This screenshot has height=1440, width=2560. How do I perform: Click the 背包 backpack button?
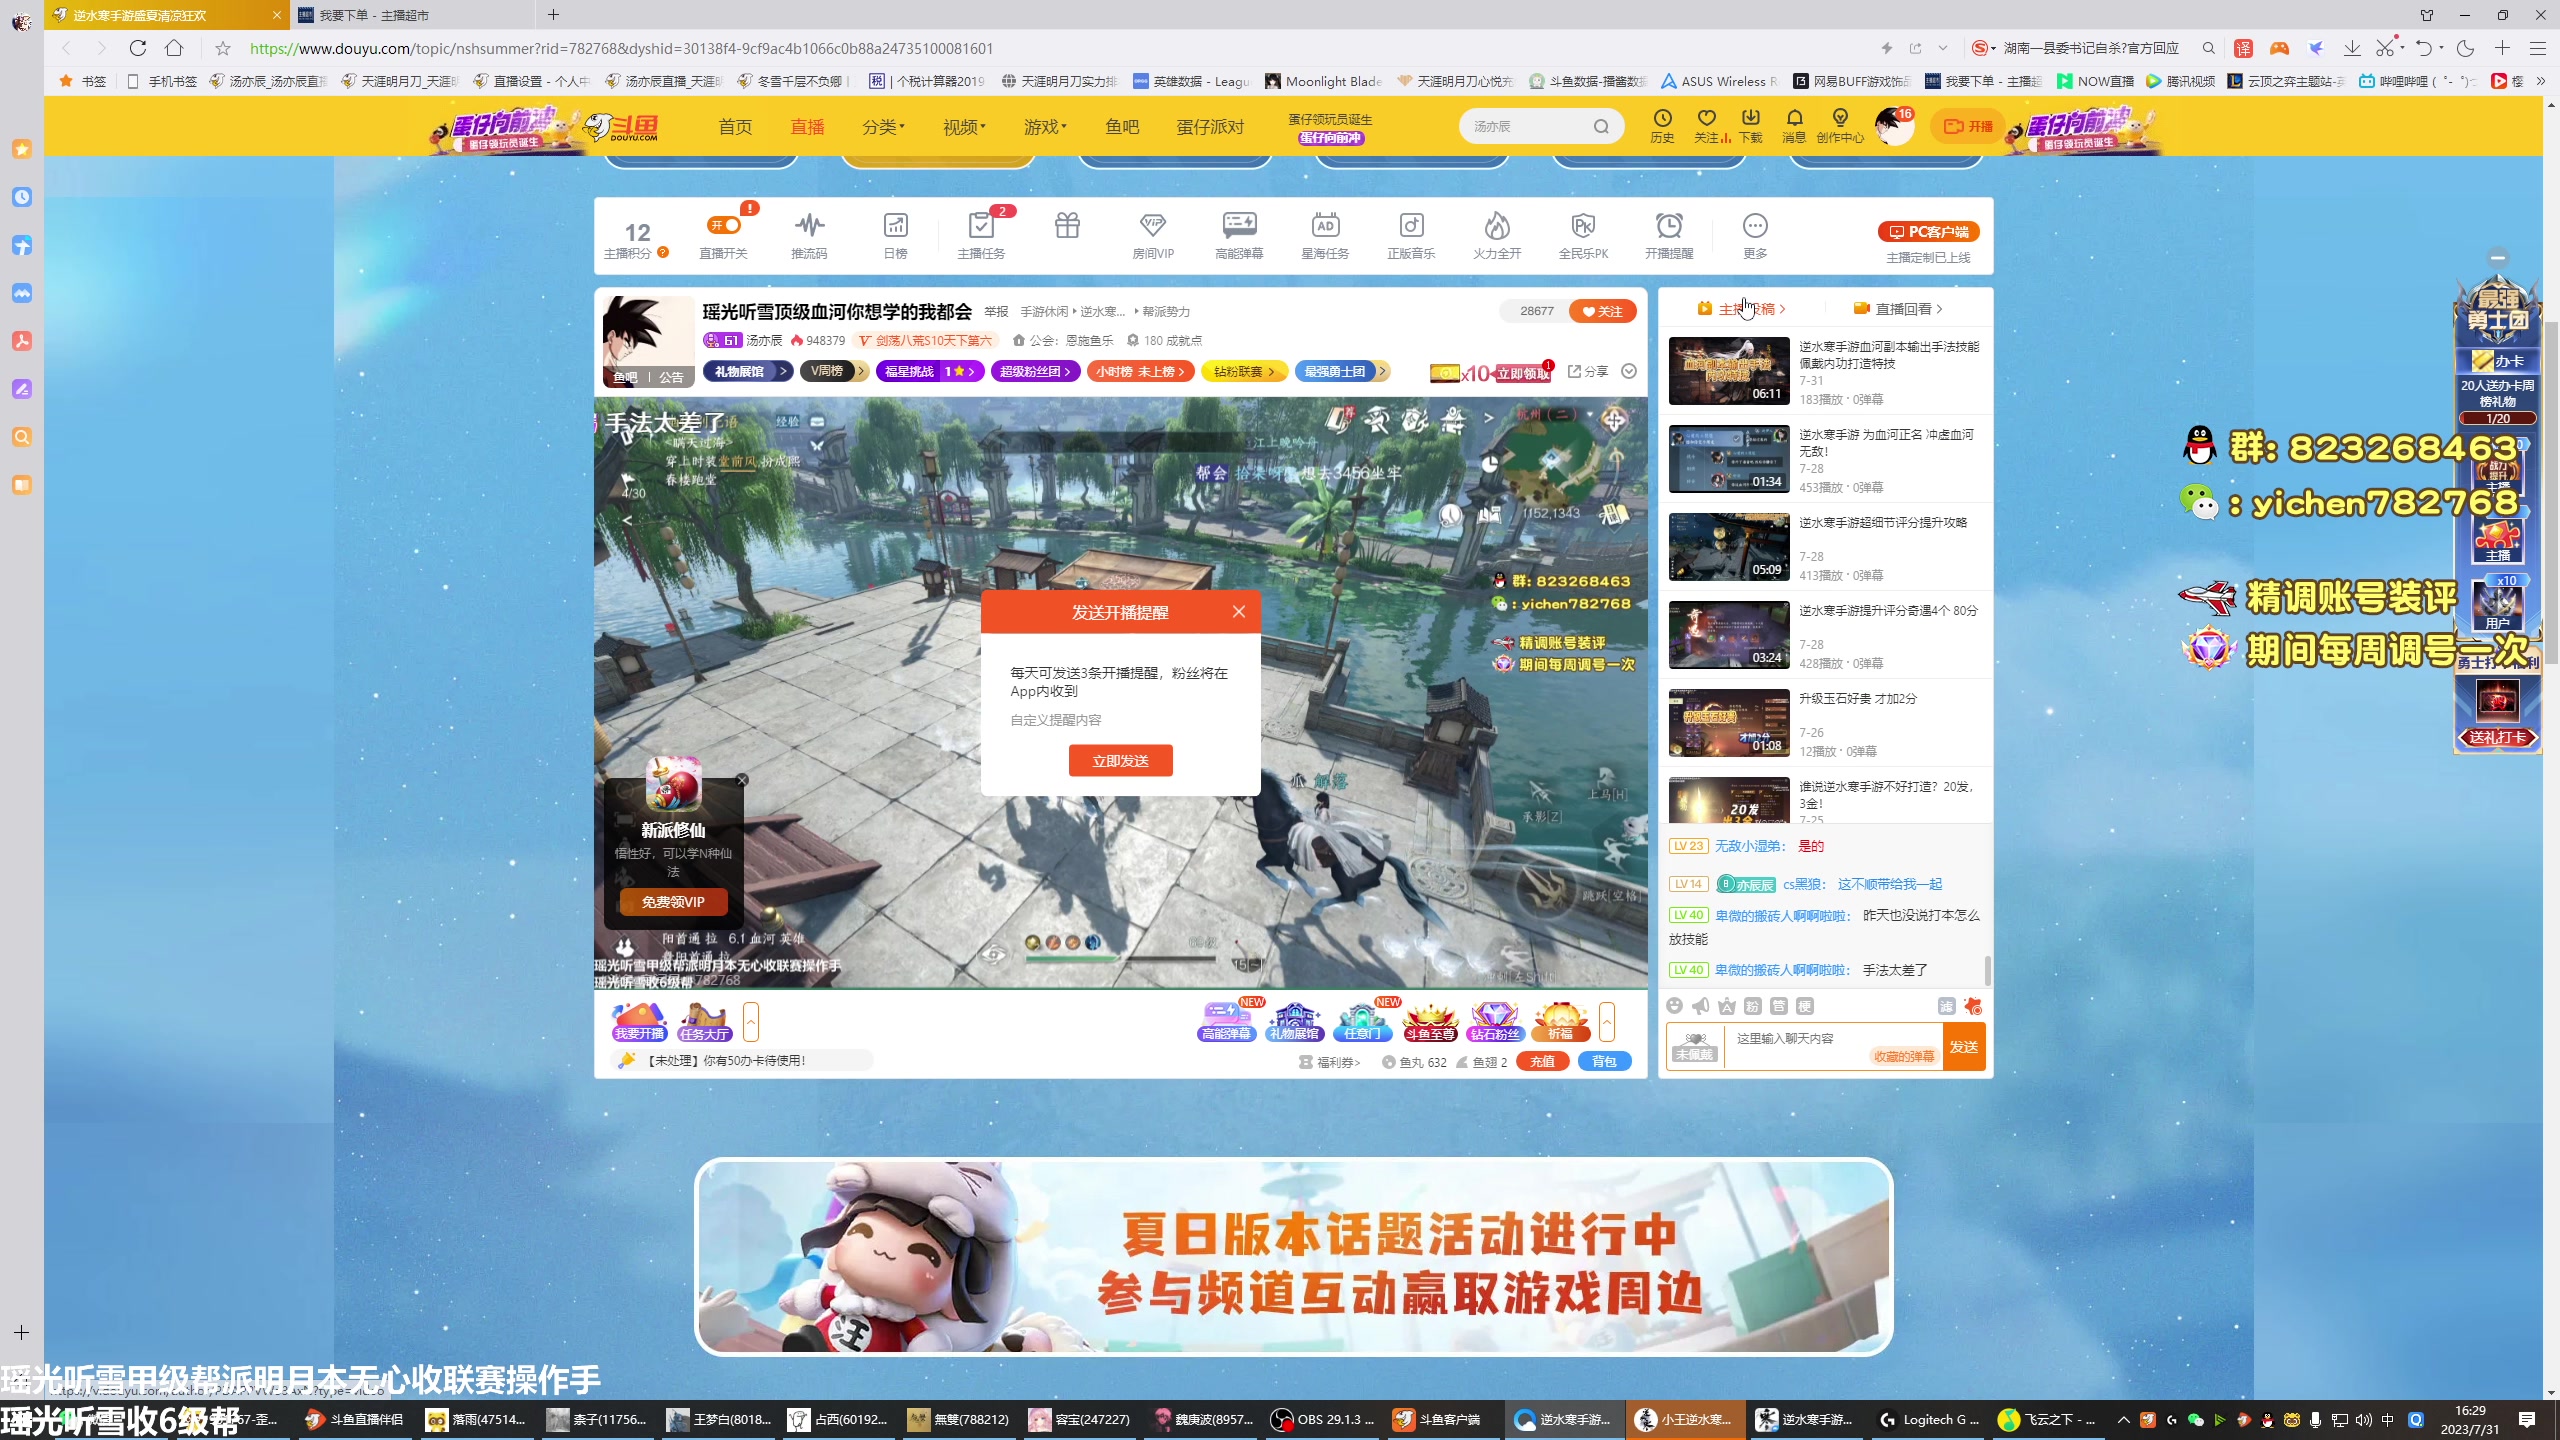pos(1604,1062)
